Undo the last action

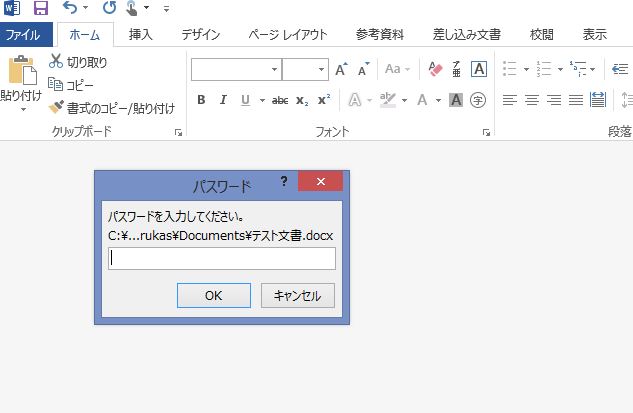(70, 7)
